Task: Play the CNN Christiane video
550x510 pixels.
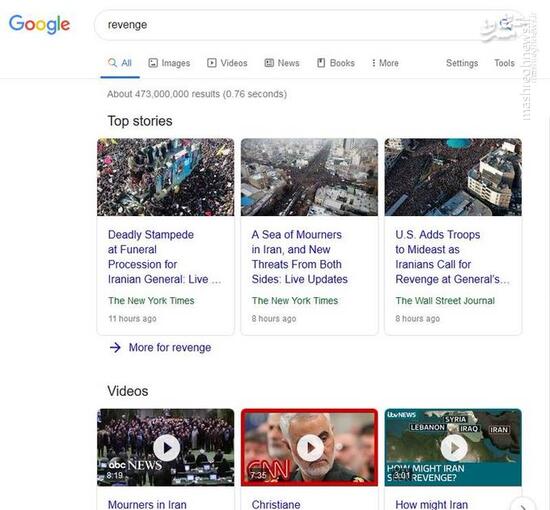Action: click(310, 448)
